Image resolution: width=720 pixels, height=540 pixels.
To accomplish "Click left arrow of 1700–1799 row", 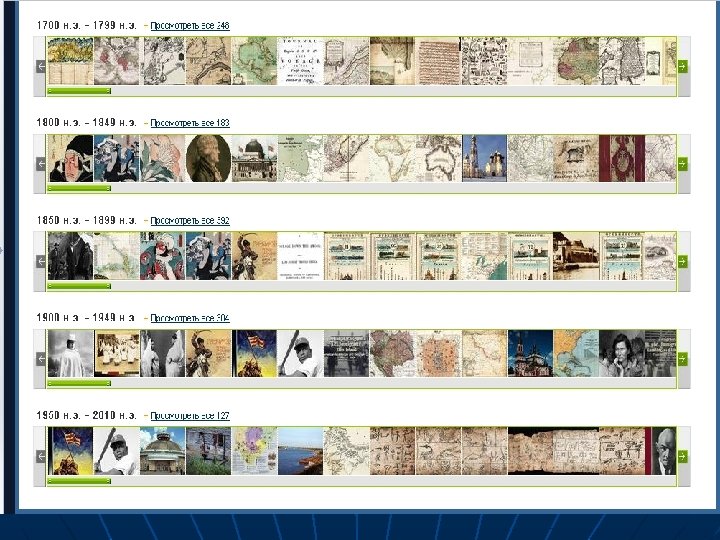I will click(x=41, y=67).
